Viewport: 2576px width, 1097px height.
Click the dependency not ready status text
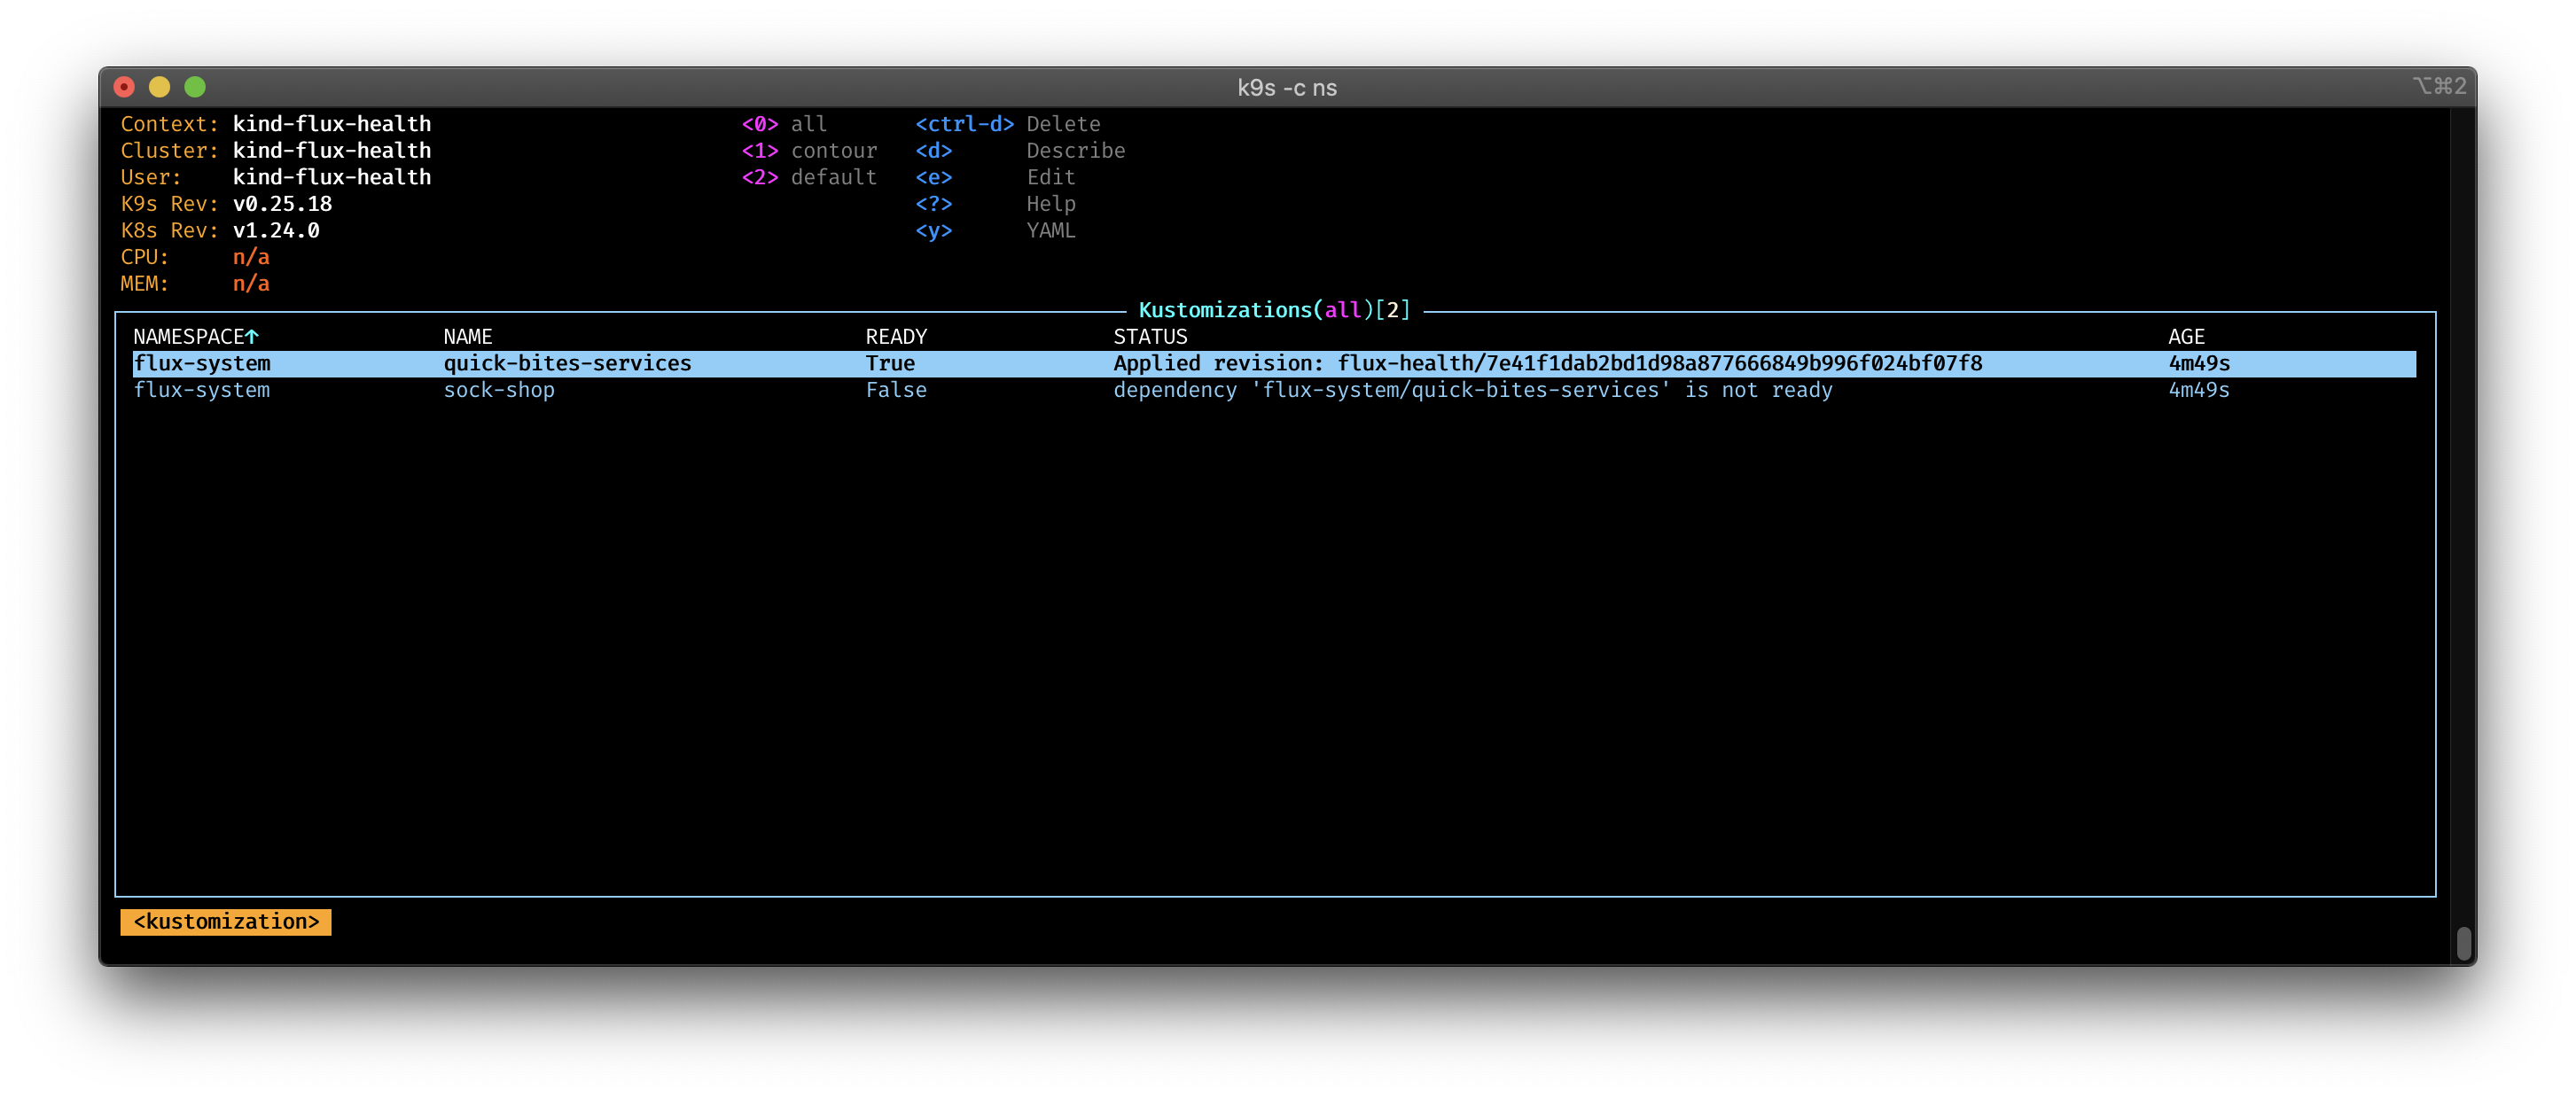point(1473,390)
